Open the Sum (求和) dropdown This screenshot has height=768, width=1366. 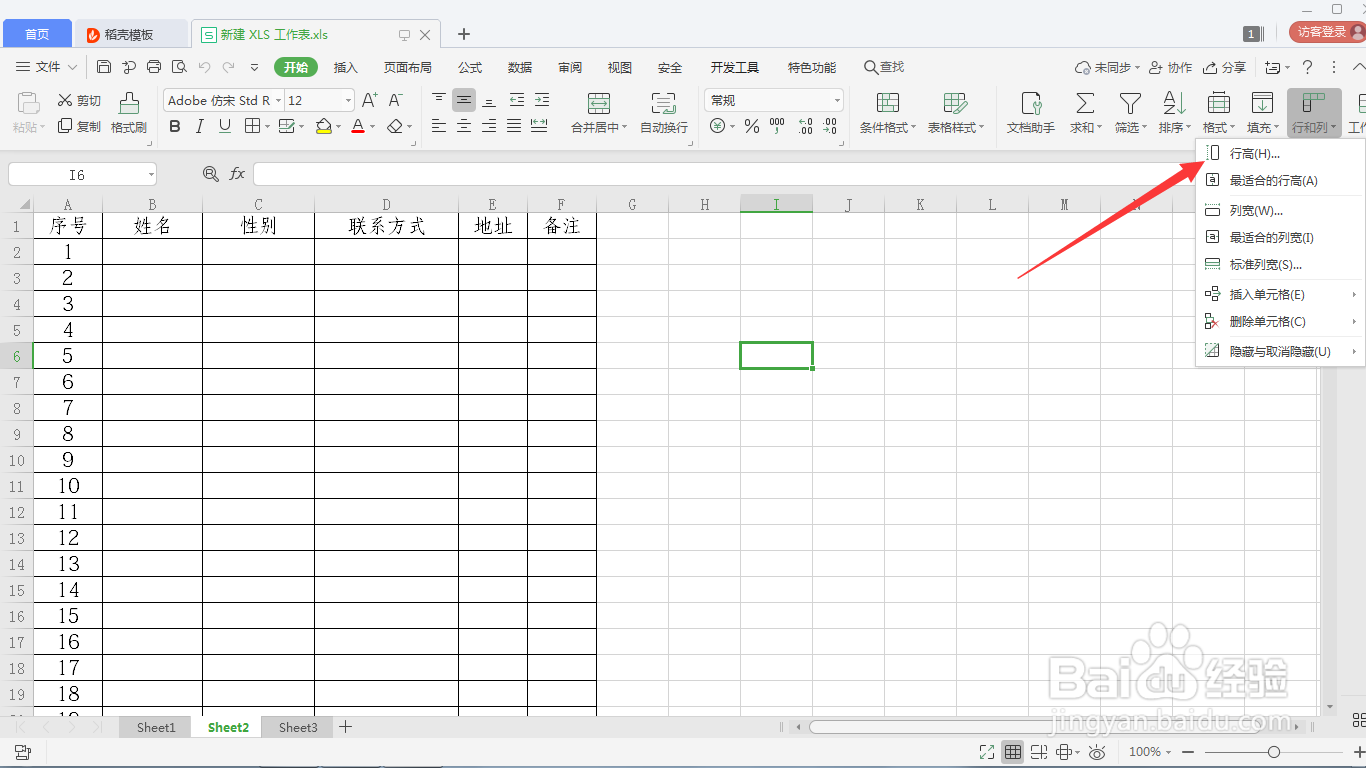click(1085, 127)
